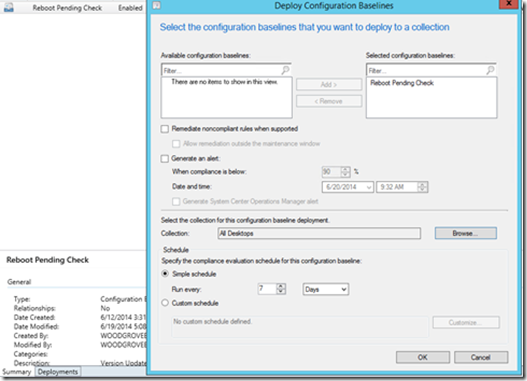The image size is (527, 381).
Task: Click 'No custom schedule defined.' text
Action: coord(212,322)
